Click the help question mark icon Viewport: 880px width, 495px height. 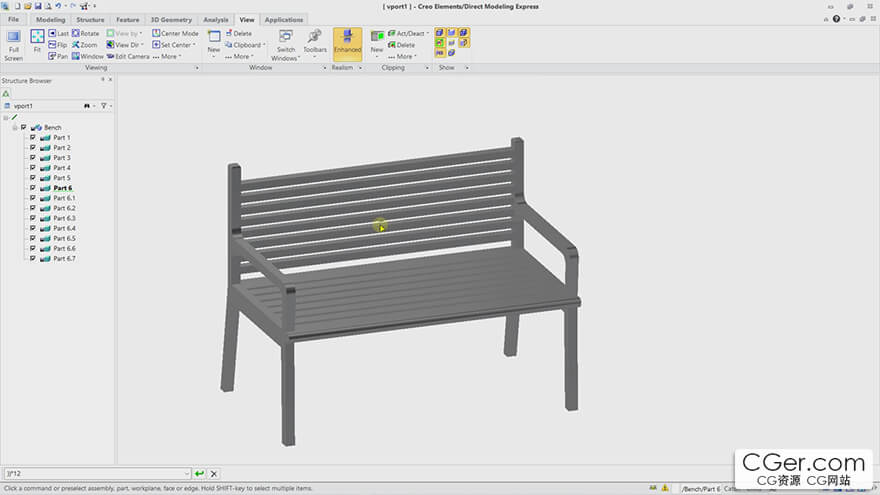[836, 19]
